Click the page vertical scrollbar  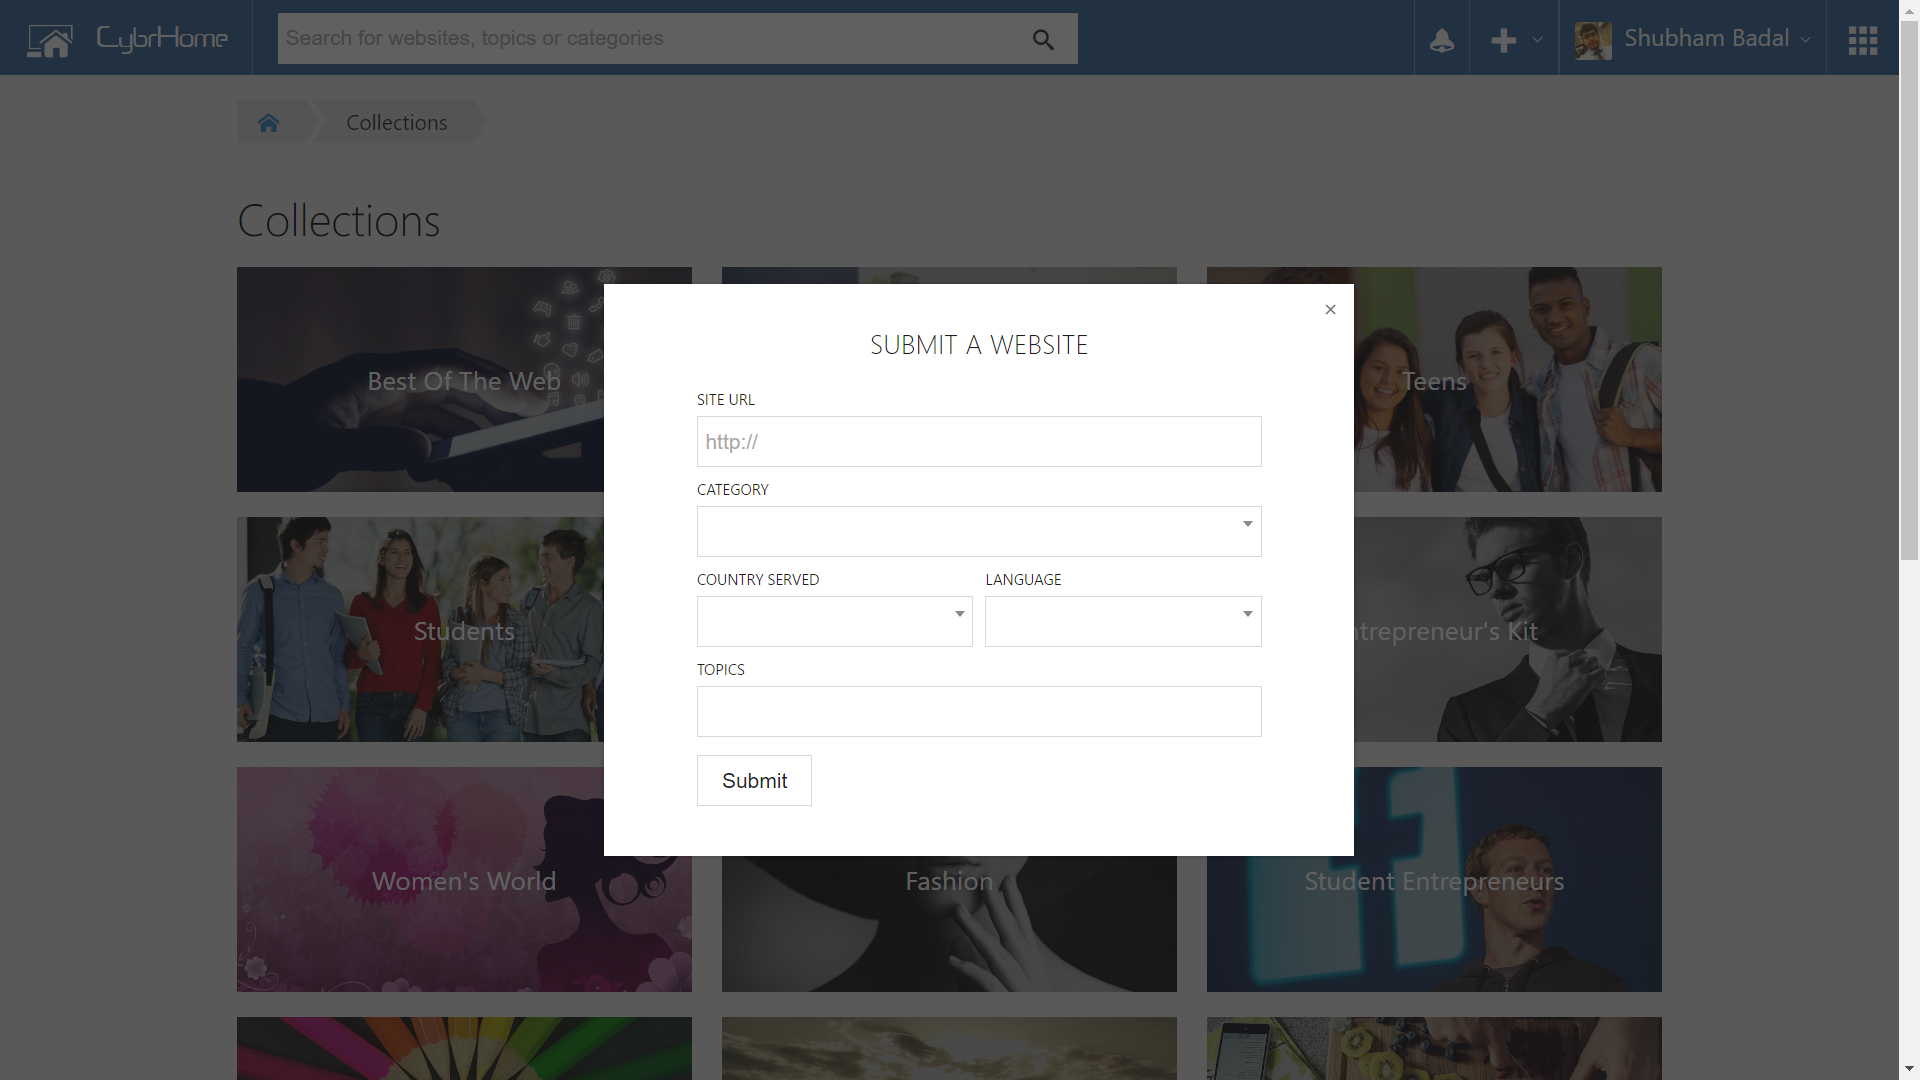tap(1909, 290)
